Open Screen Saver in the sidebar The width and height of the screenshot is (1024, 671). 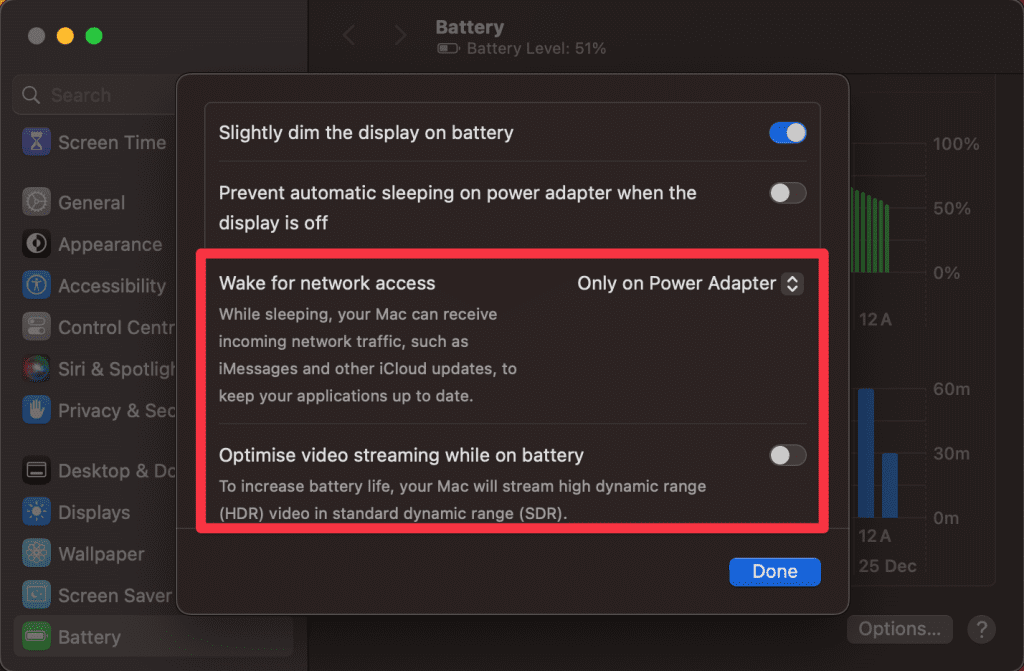pyautogui.click(x=114, y=596)
